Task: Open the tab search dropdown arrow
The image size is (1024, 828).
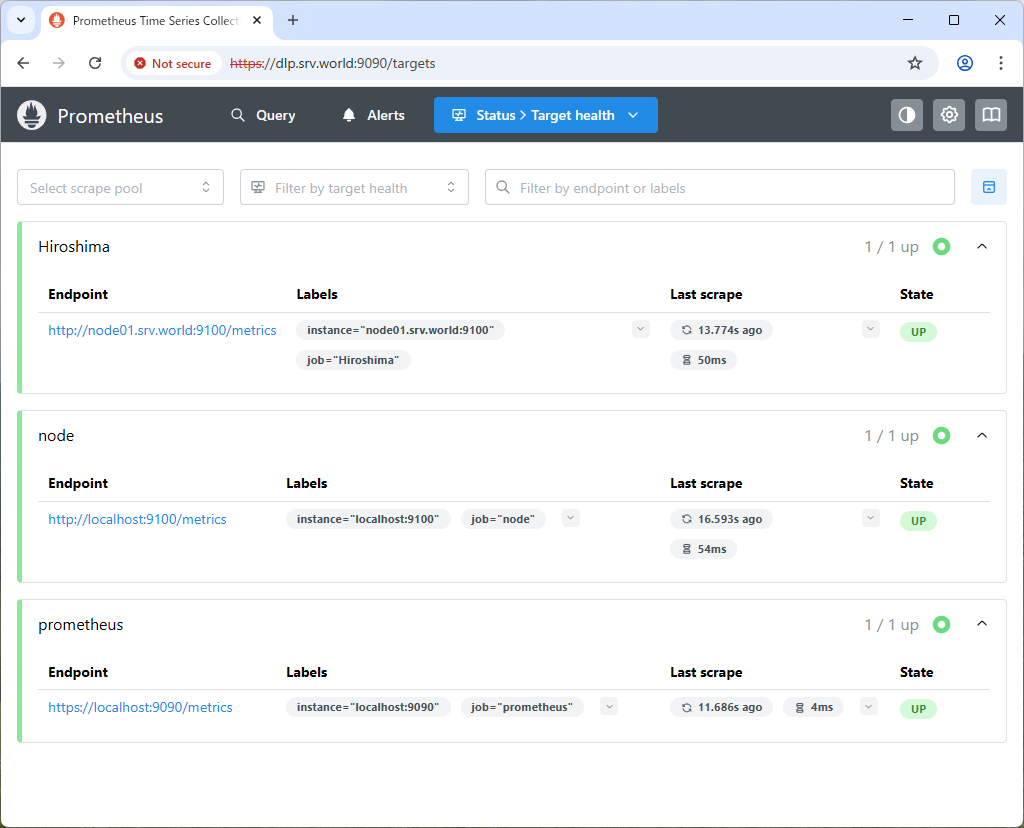Action: click(x=21, y=20)
